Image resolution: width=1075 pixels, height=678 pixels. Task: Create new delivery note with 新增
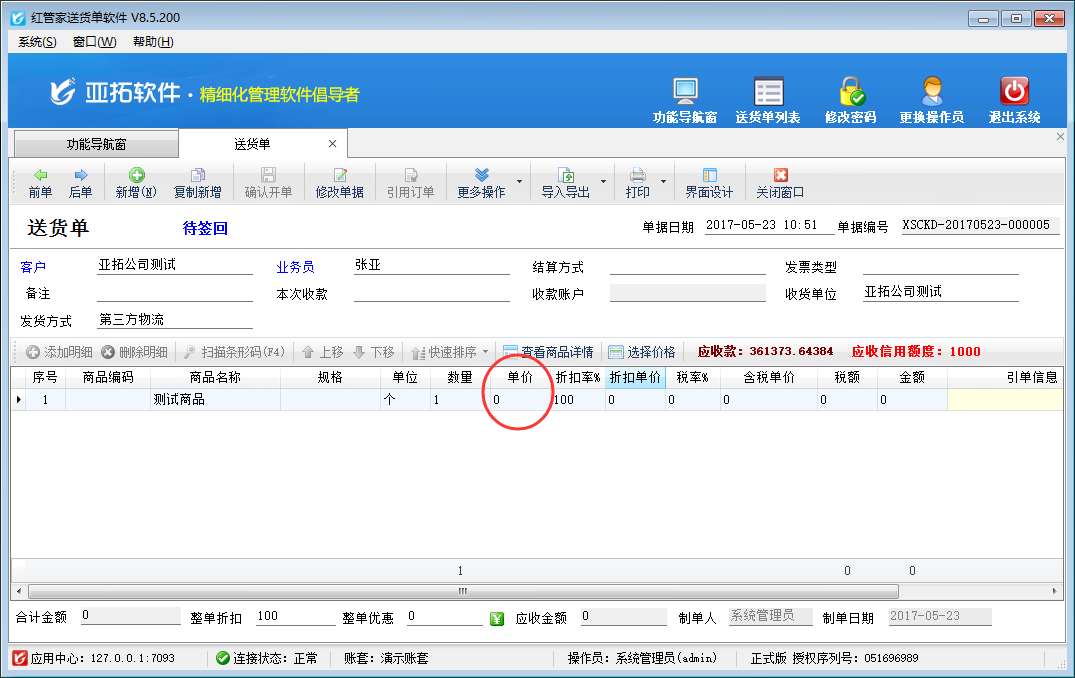coord(136,183)
